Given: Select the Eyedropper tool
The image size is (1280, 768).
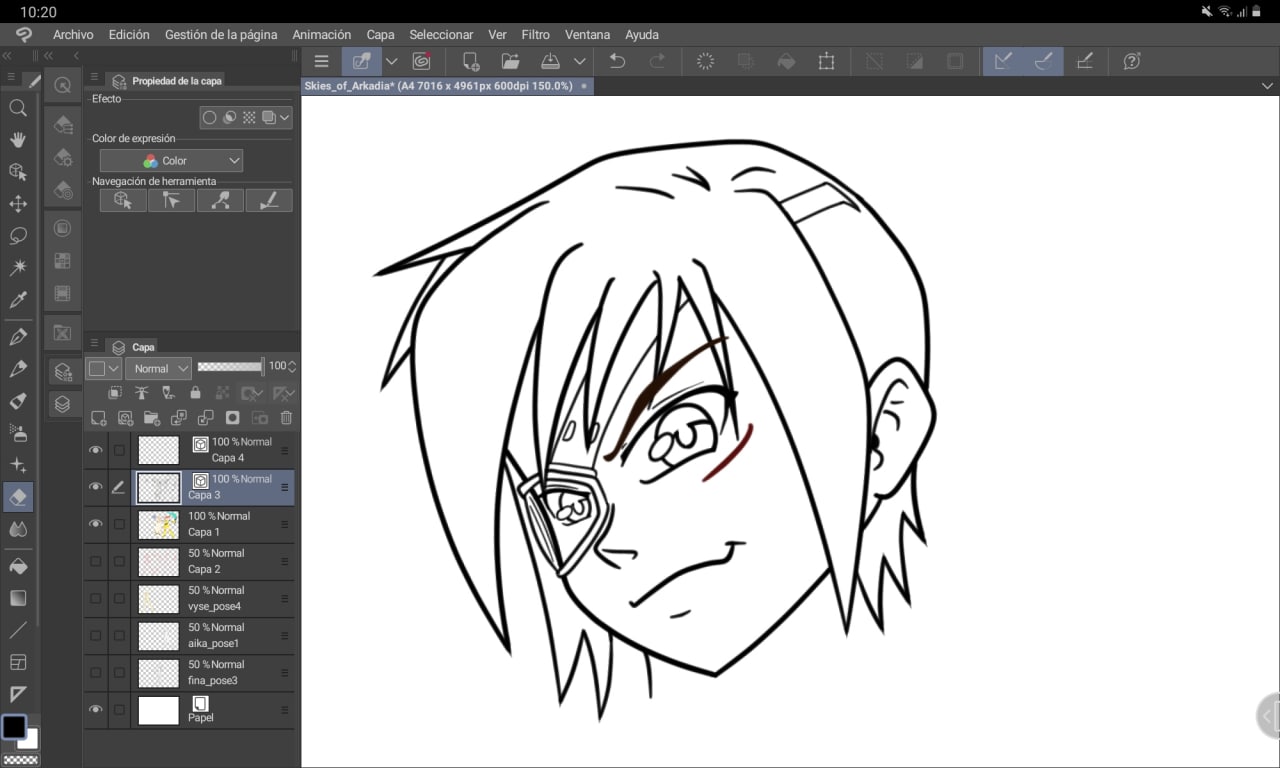Looking at the screenshot, I should (18, 300).
